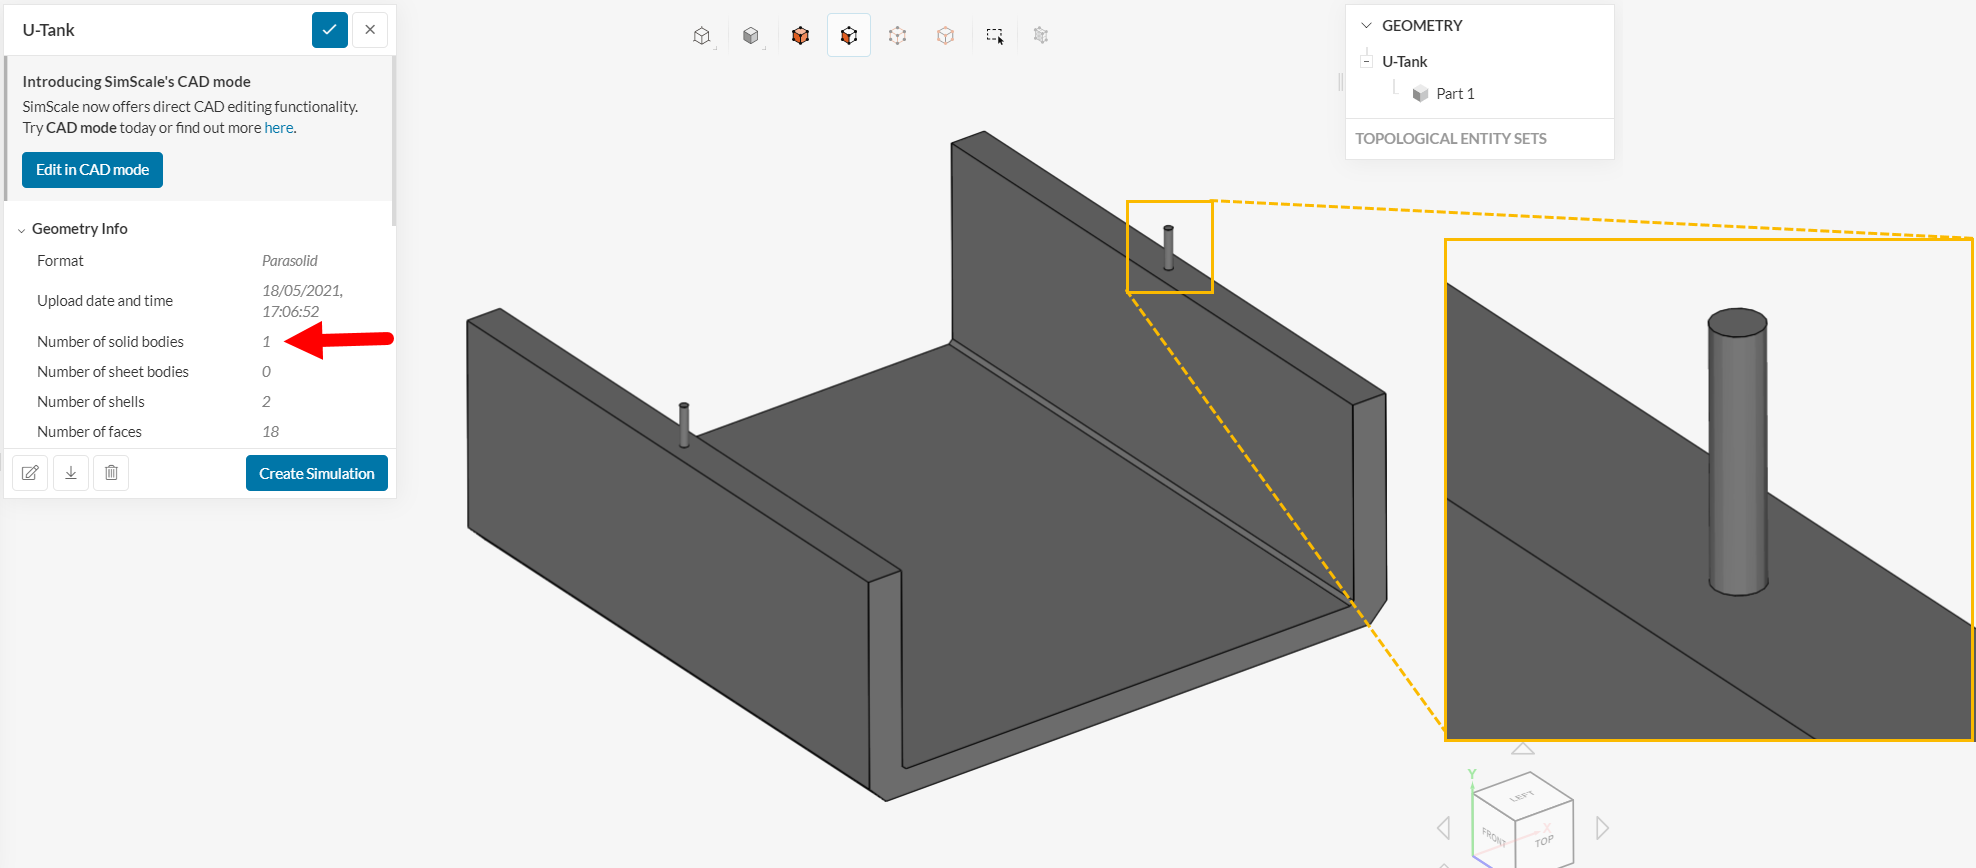This screenshot has height=868, width=1976.
Task: Collapse the U-Tank tree node
Action: (1367, 62)
